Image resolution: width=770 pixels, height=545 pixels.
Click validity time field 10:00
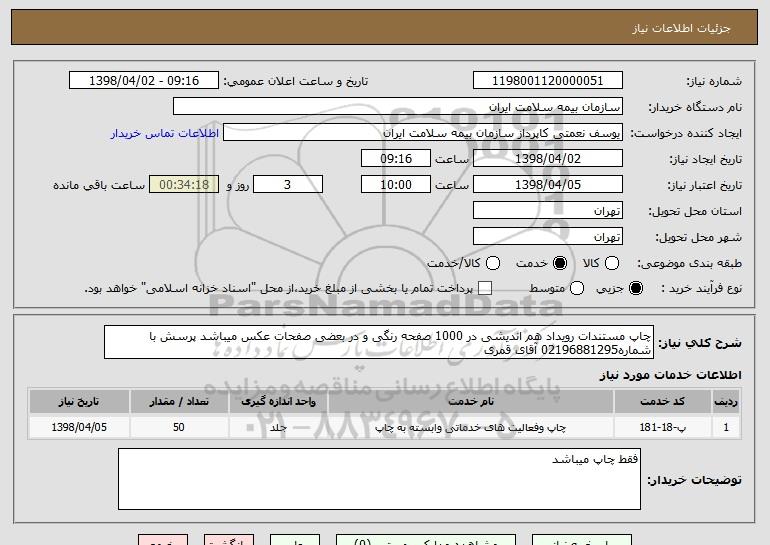[x=396, y=185]
